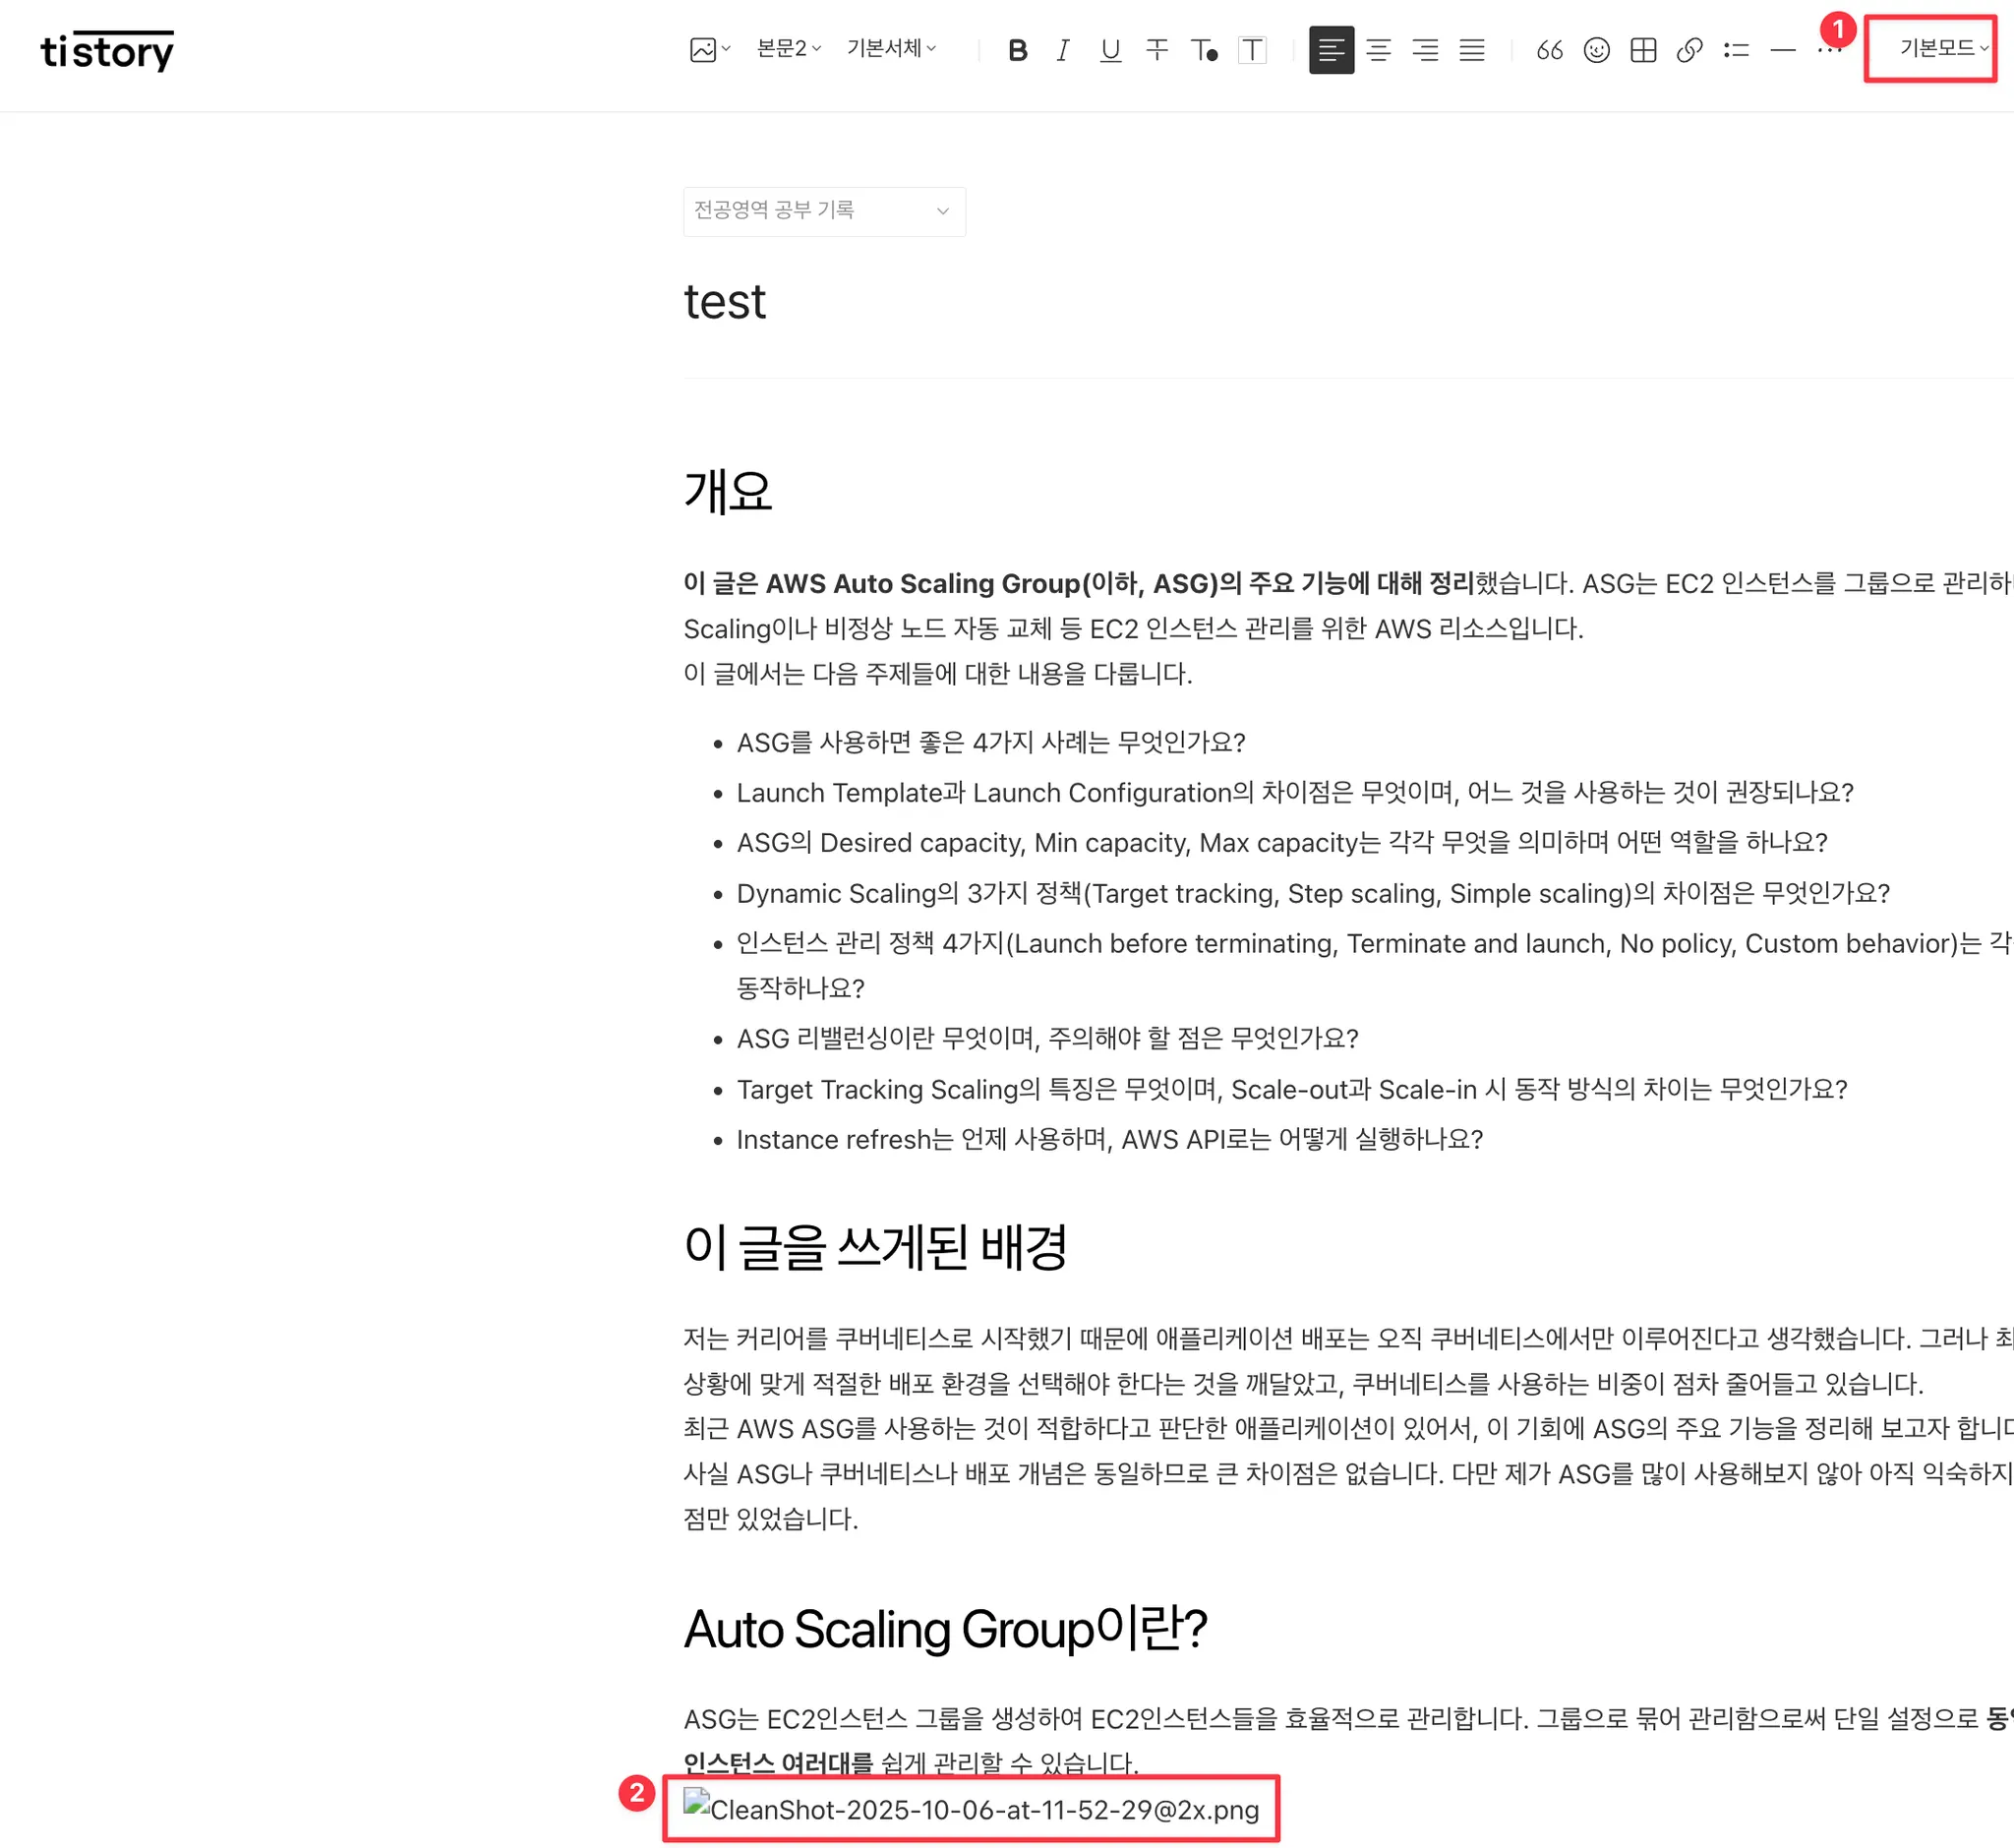
Task: Open the emoji picker
Action: [x=1596, y=50]
